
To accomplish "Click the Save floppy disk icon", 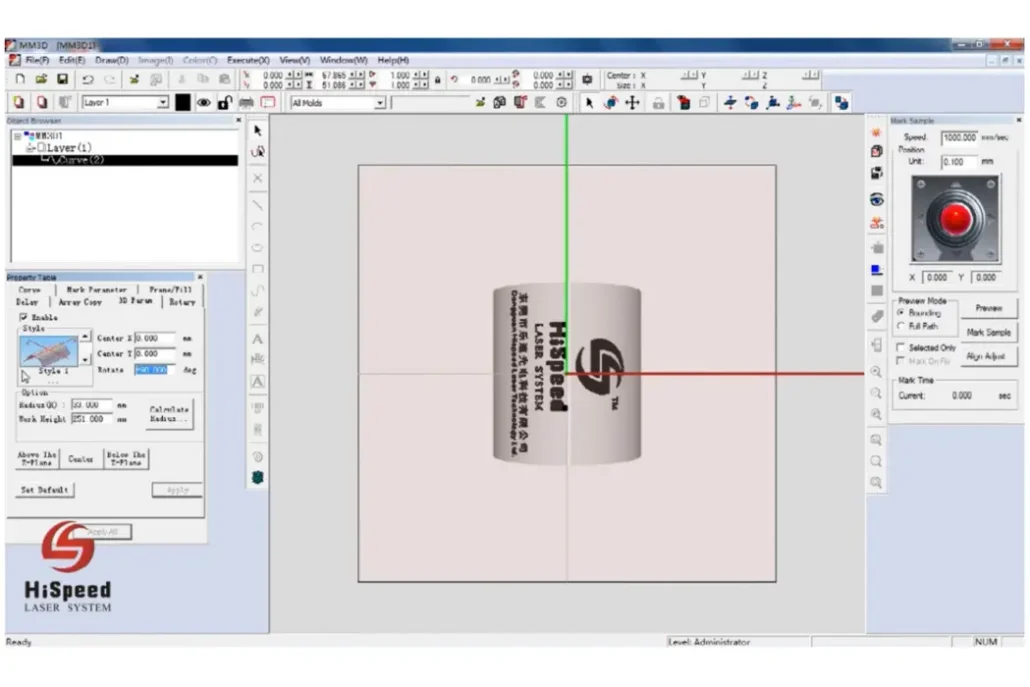I will pos(62,79).
